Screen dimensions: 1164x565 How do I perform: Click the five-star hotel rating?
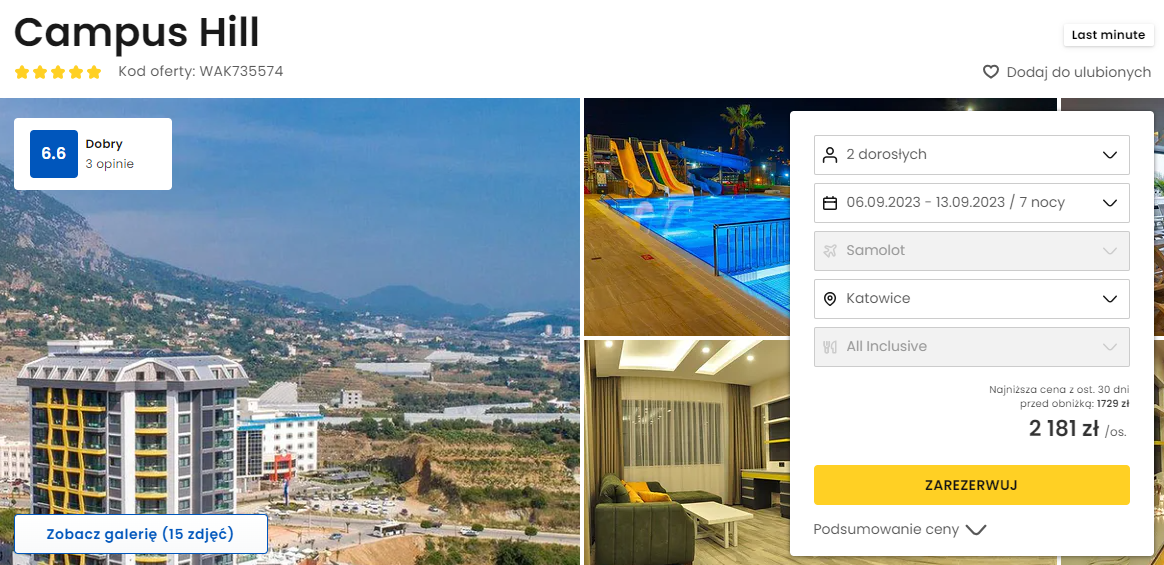point(58,72)
